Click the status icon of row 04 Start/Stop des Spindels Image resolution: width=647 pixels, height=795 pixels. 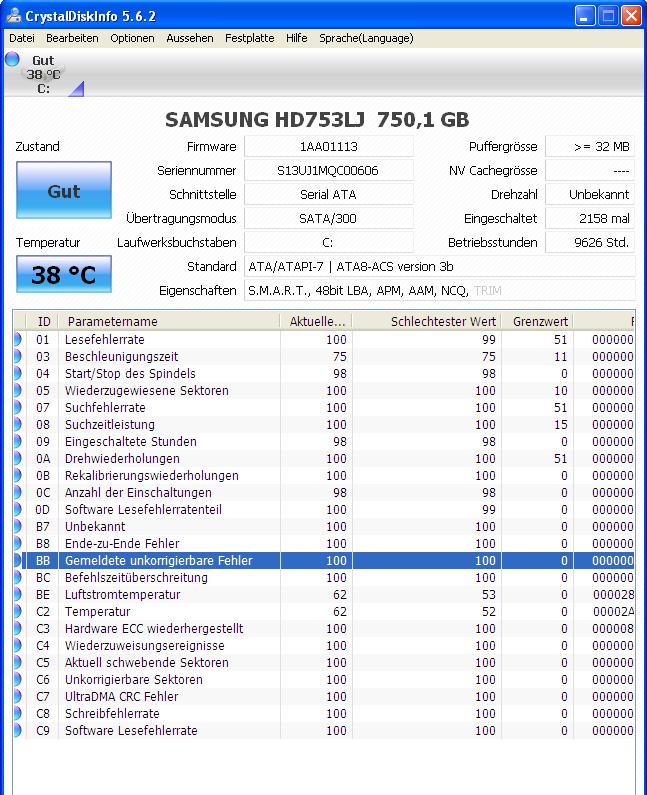[x=18, y=373]
